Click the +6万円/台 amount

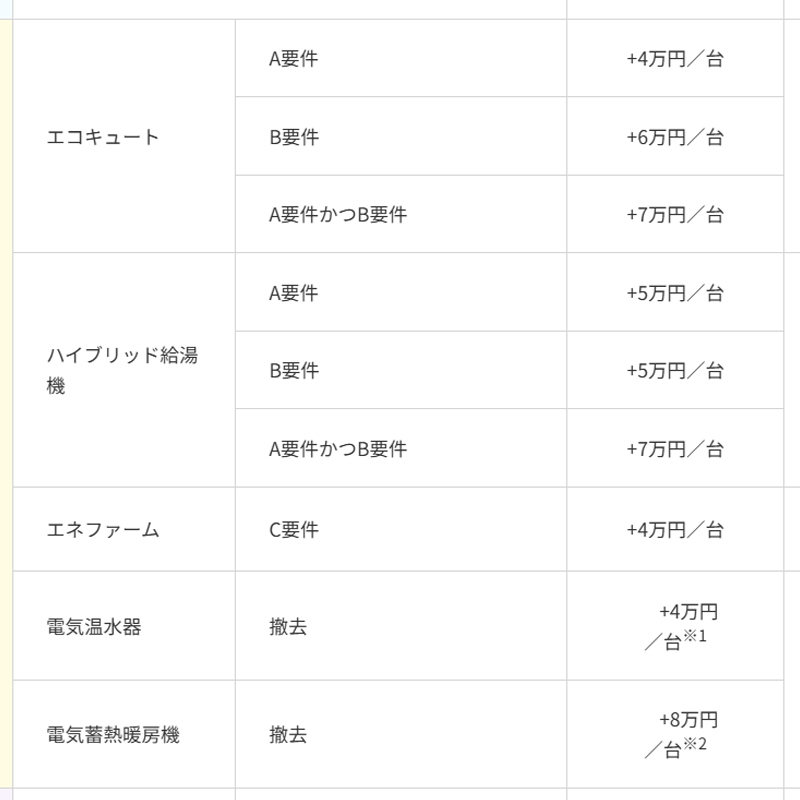675,137
